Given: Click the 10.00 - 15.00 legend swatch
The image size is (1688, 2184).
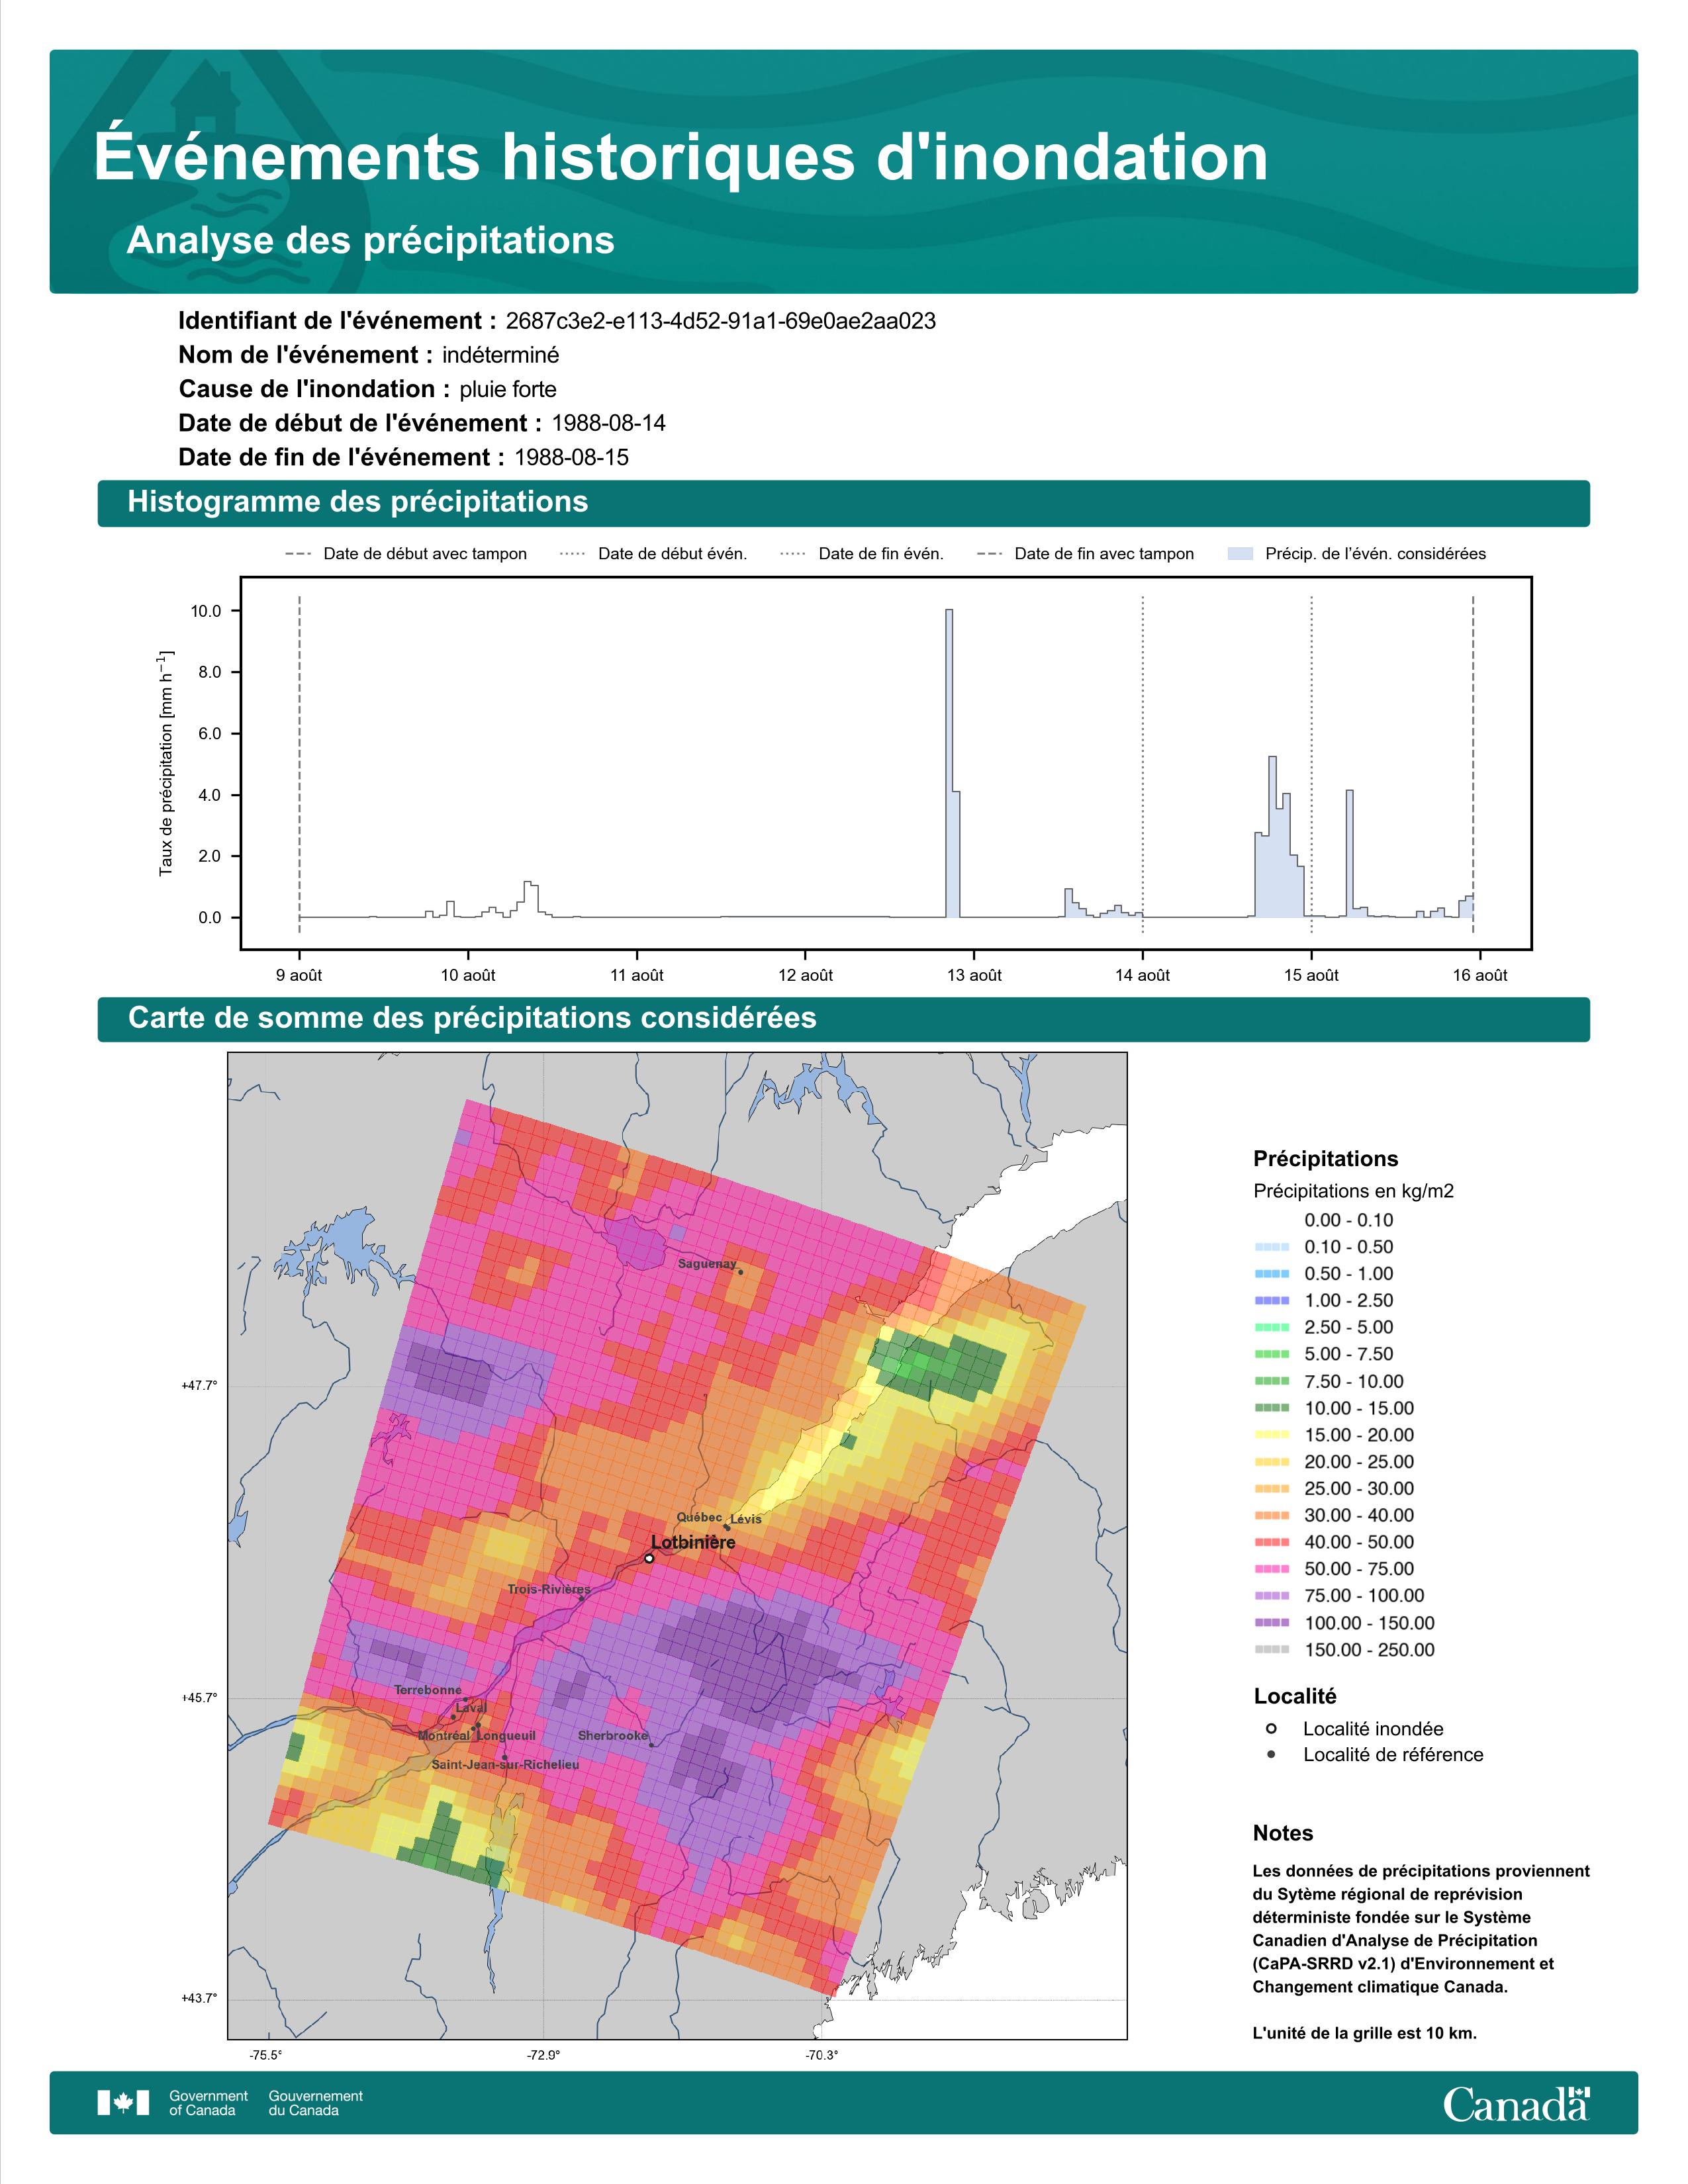Looking at the screenshot, I should pyautogui.click(x=1271, y=1408).
